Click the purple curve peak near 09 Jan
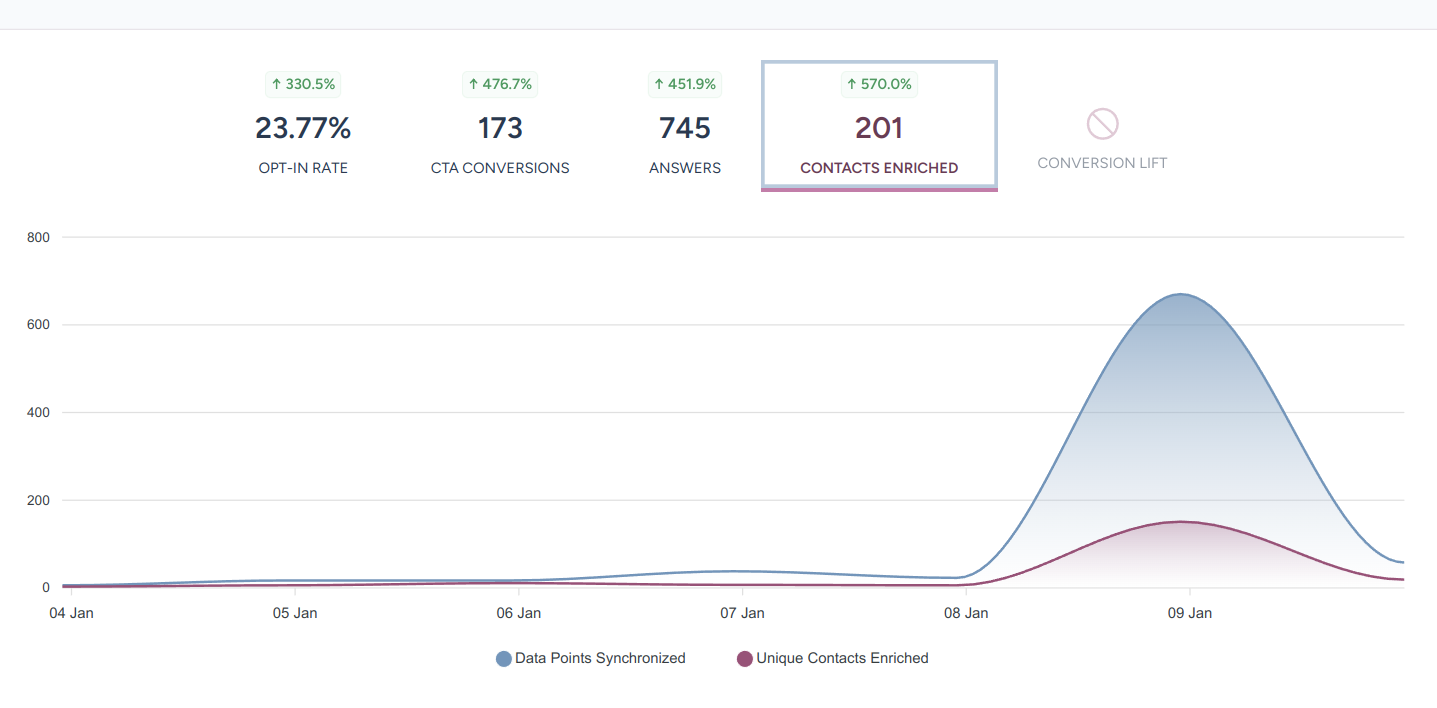The width and height of the screenshot is (1437, 708). click(x=1181, y=521)
